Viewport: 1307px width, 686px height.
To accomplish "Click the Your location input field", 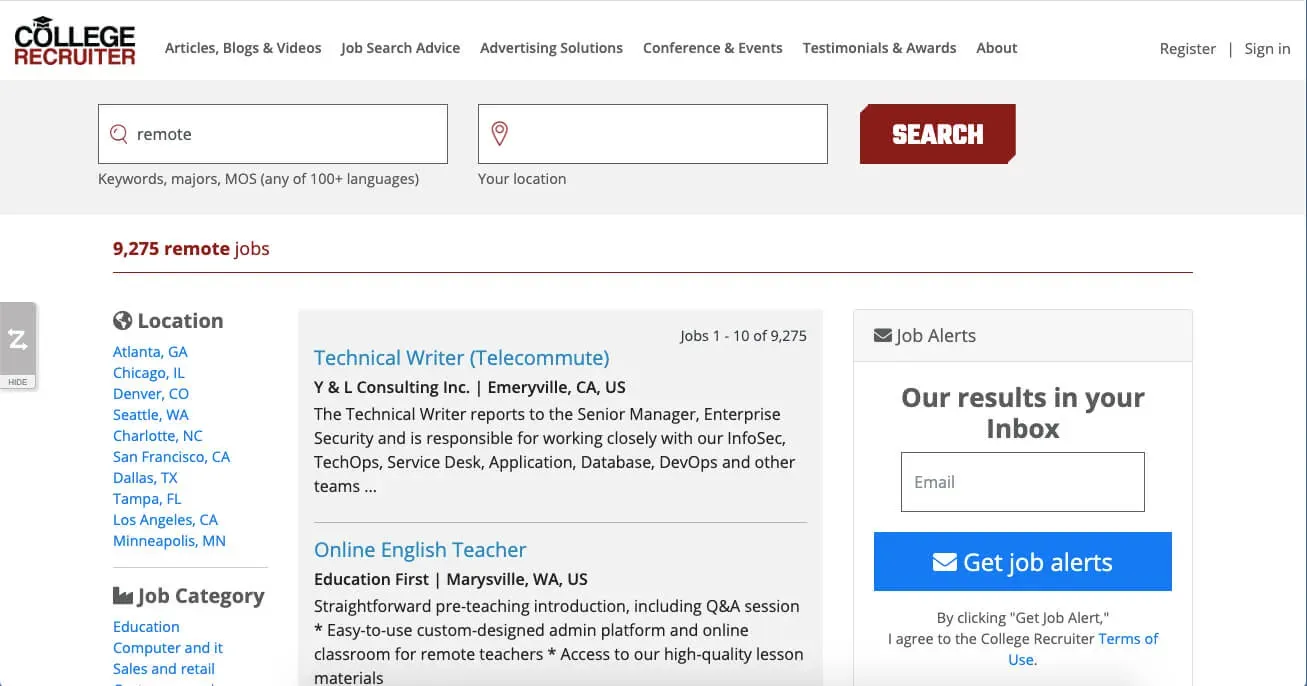I will [x=665, y=134].
